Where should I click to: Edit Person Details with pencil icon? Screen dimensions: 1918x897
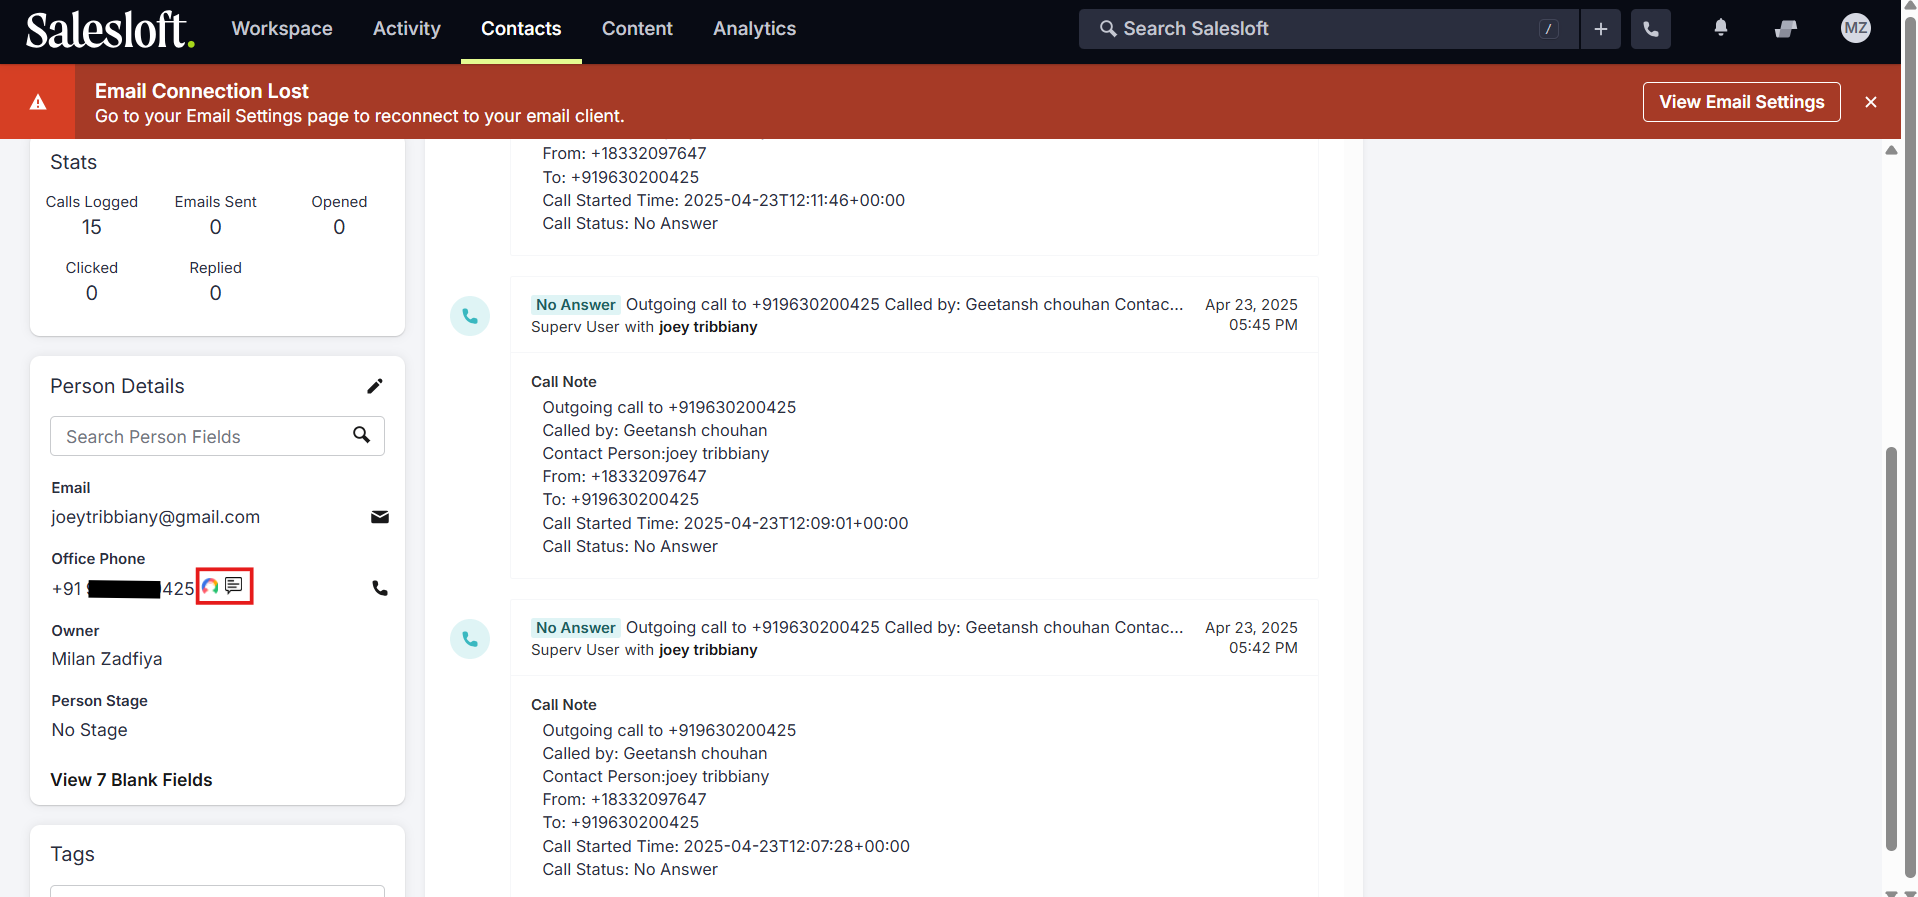pos(375,386)
